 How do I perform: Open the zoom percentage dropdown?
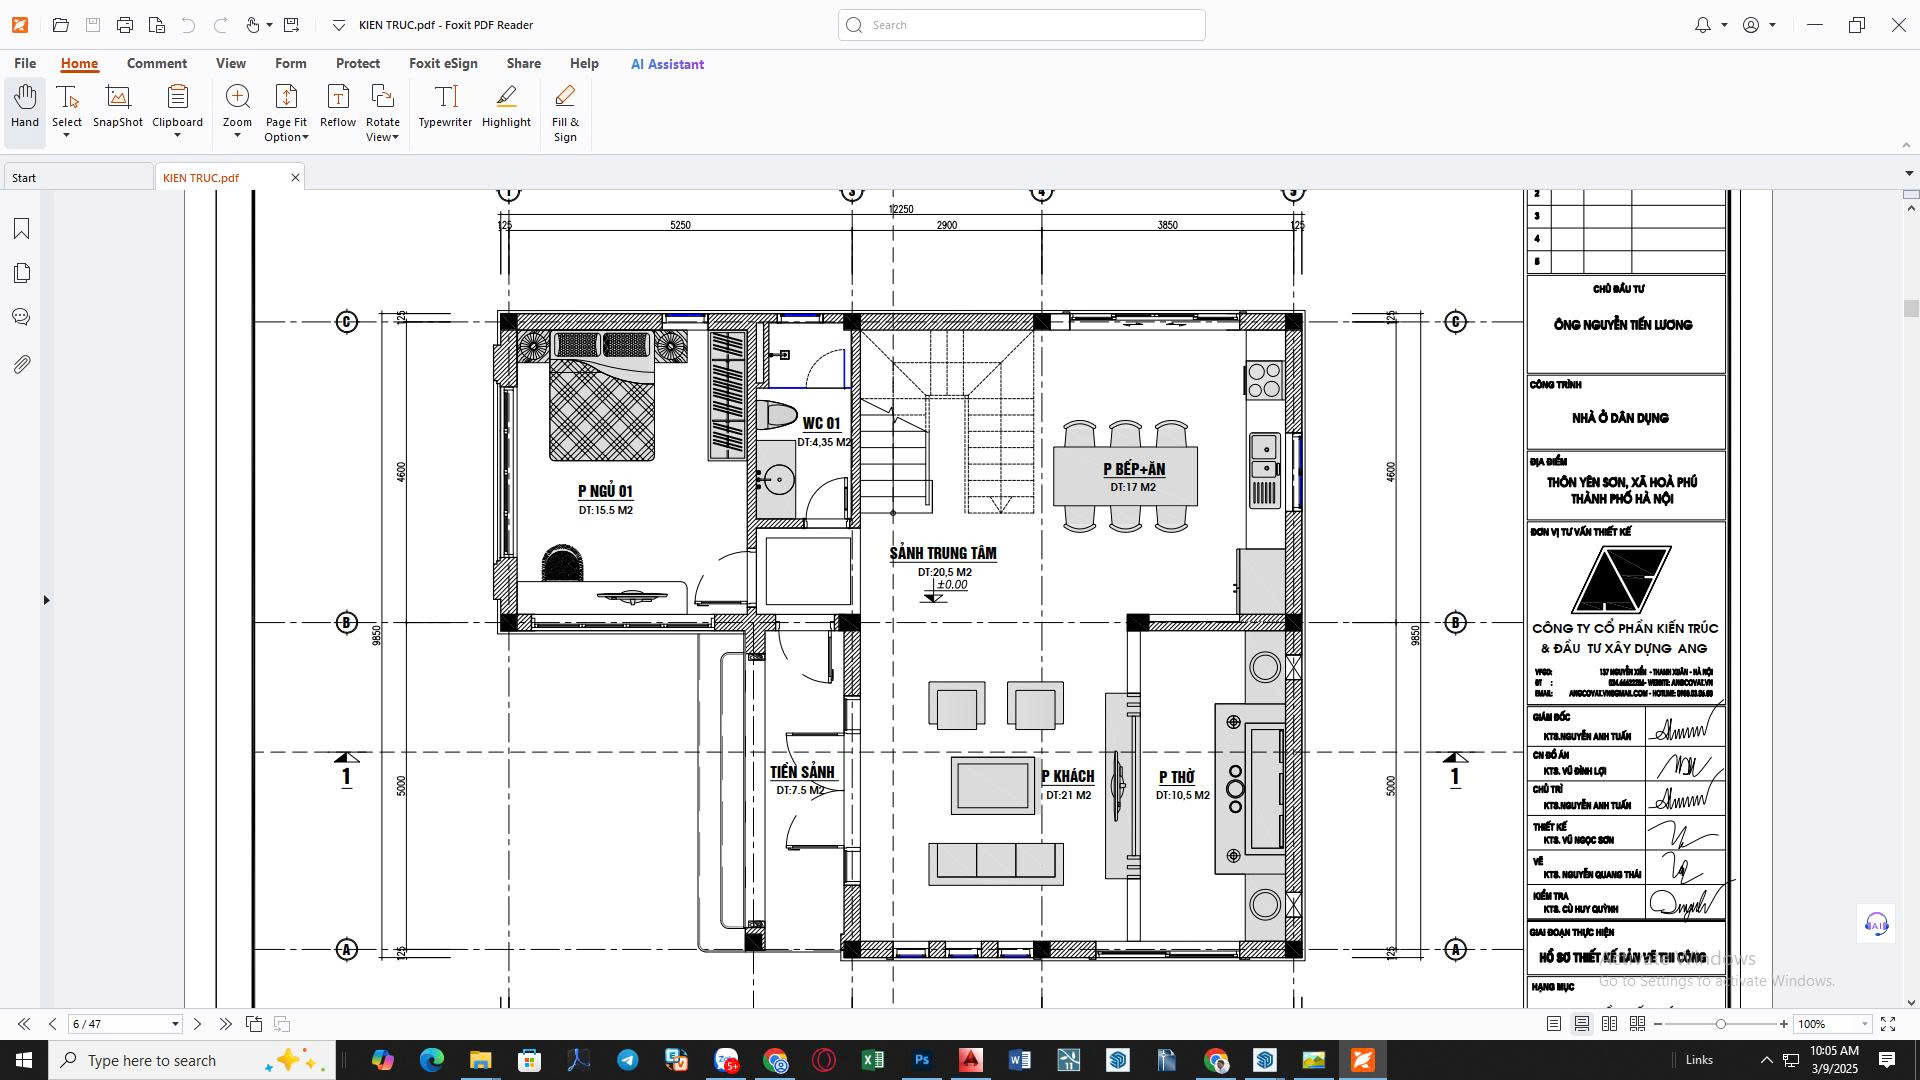click(1864, 1024)
